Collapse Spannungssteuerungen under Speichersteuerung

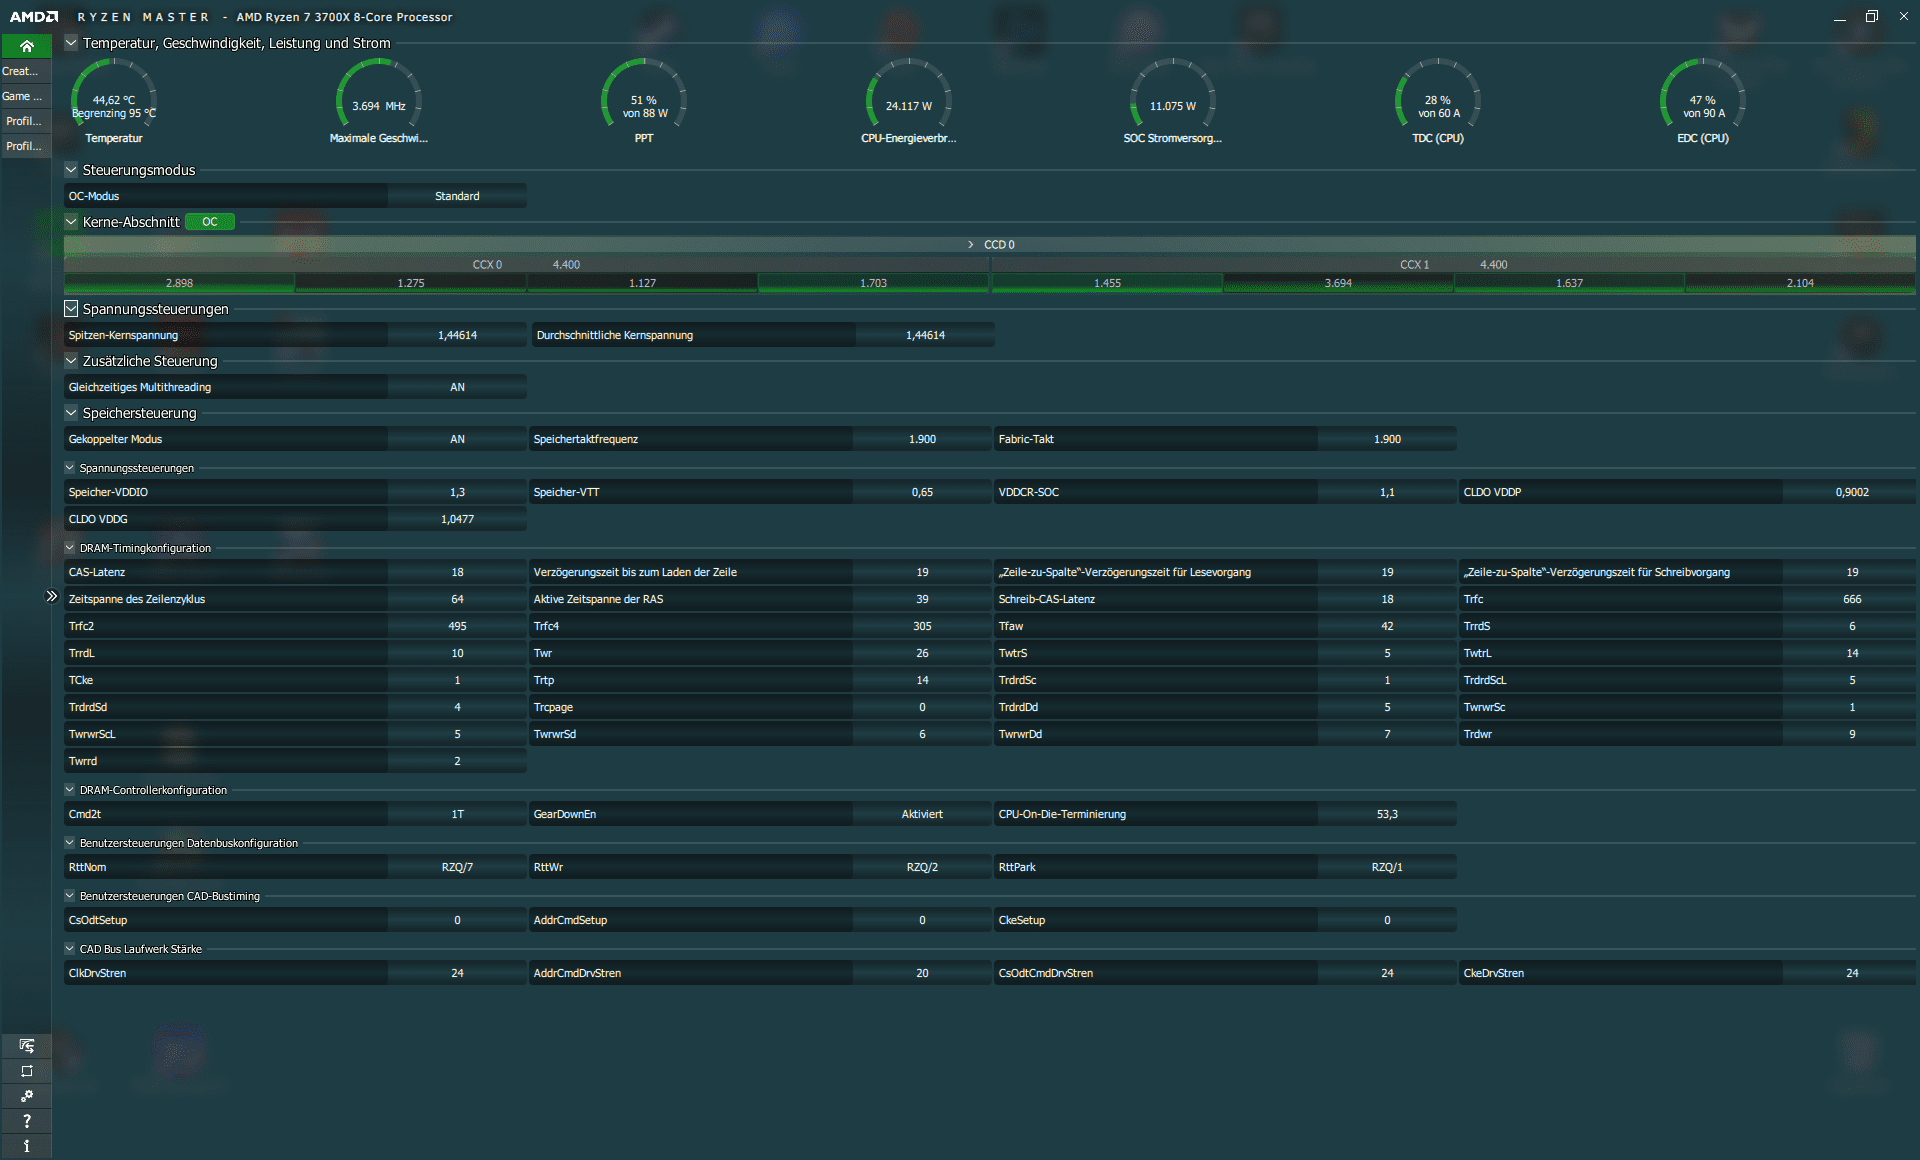70,468
